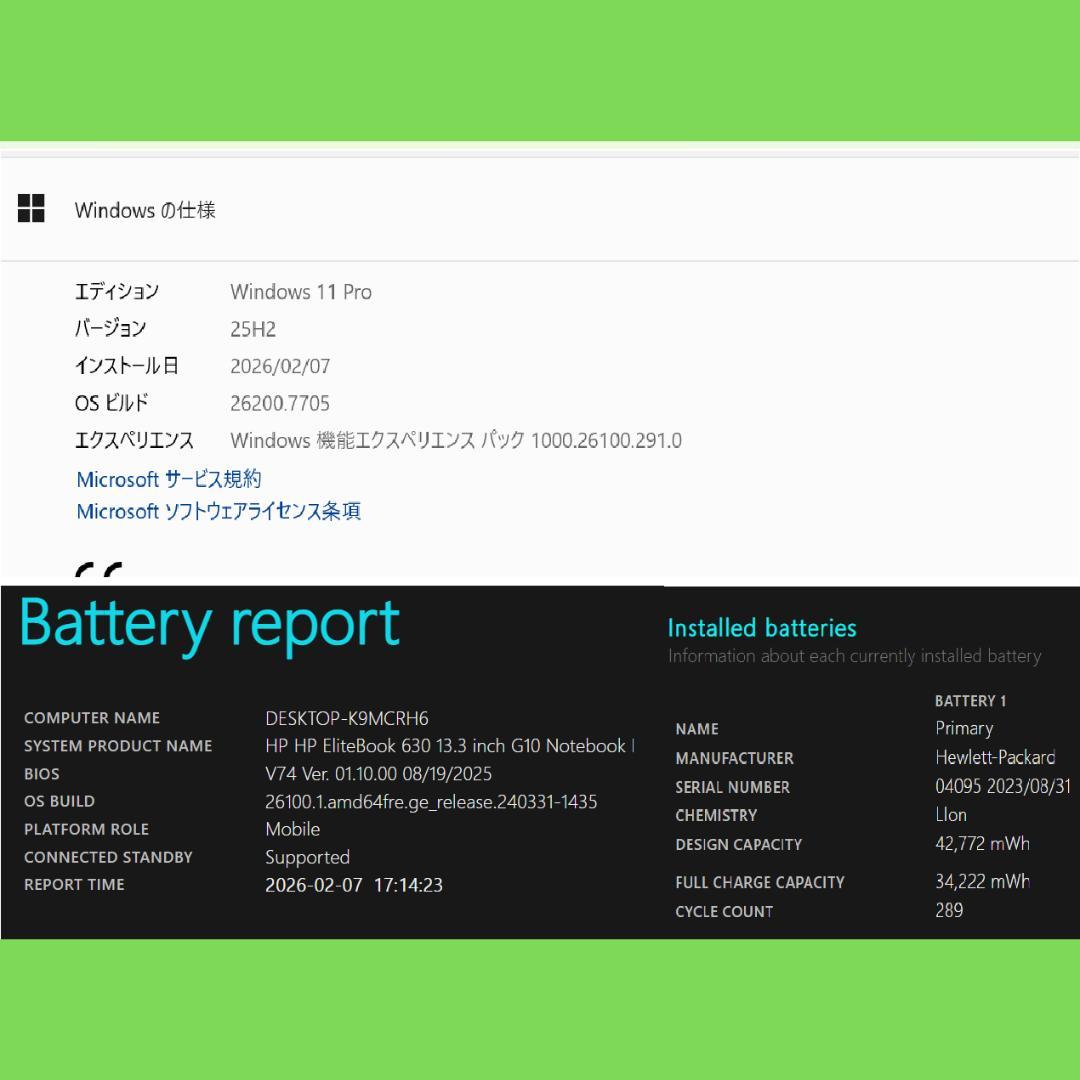This screenshot has height=1080, width=1080.
Task: Select the Windows 11 Pro edition value
Action: point(301,292)
